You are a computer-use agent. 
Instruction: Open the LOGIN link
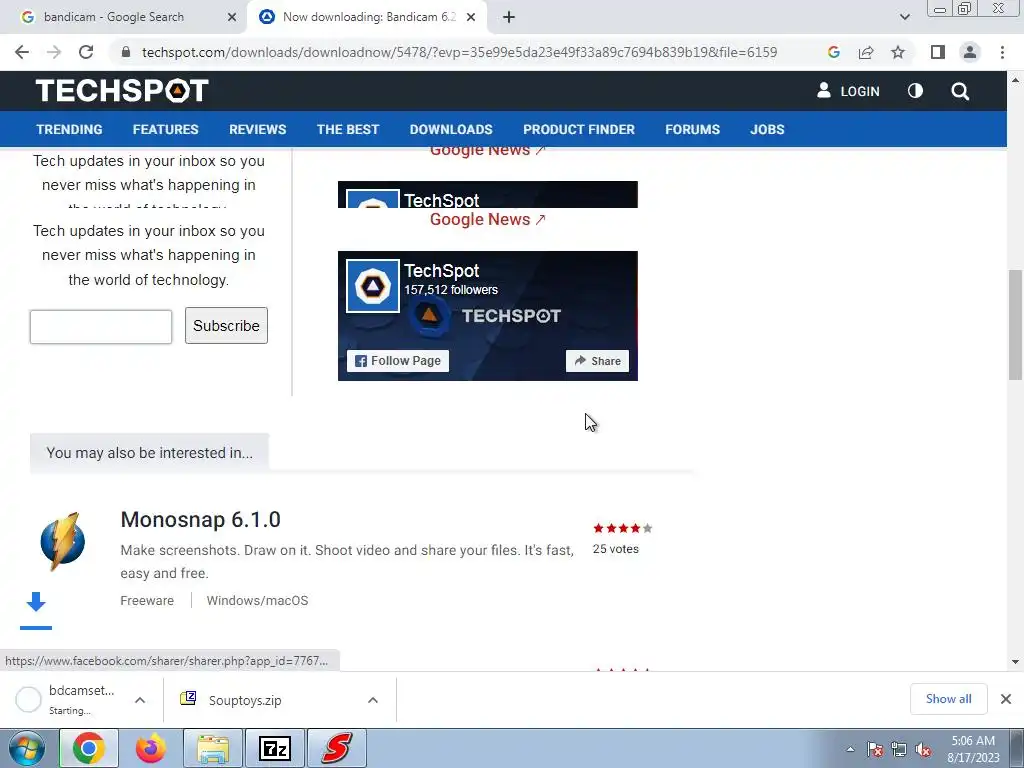(848, 91)
